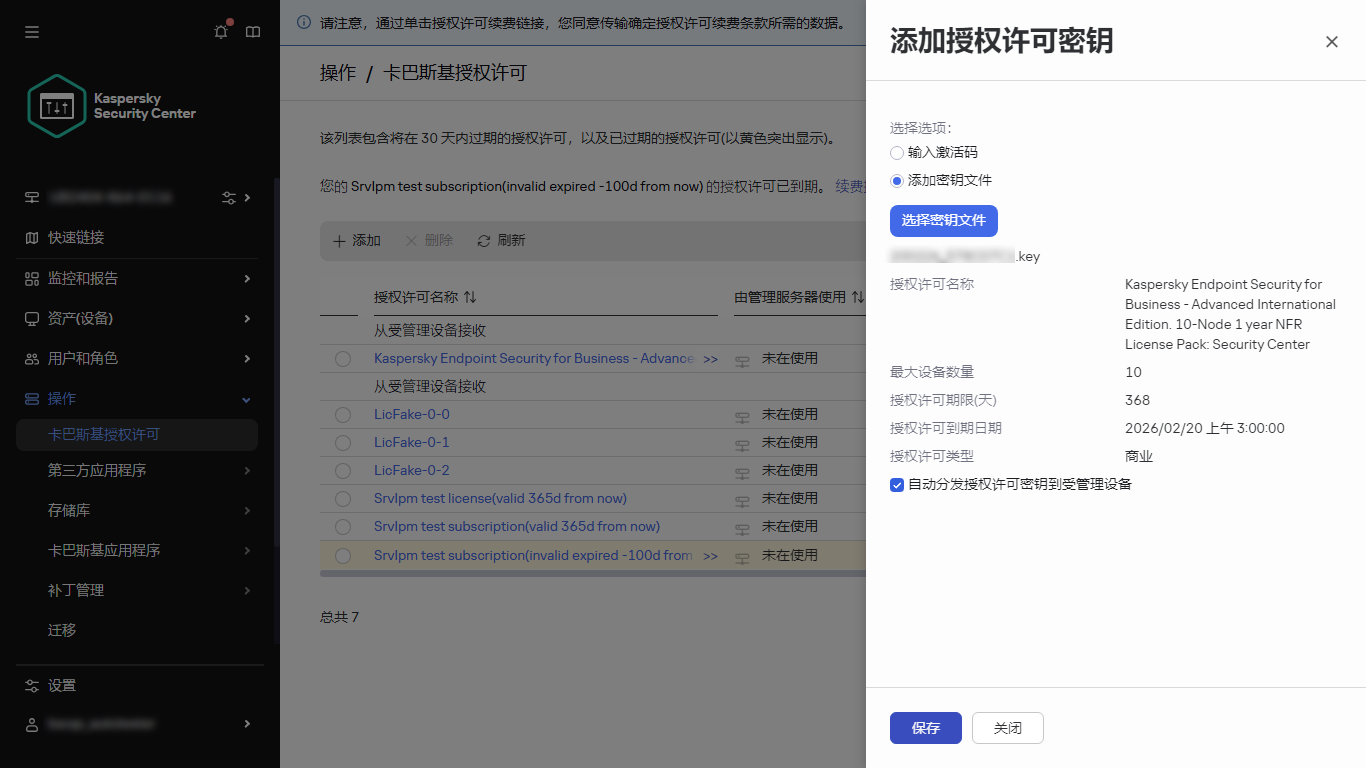Select the 输入激活码 radio option
The height and width of the screenshot is (768, 1366).
click(x=897, y=153)
